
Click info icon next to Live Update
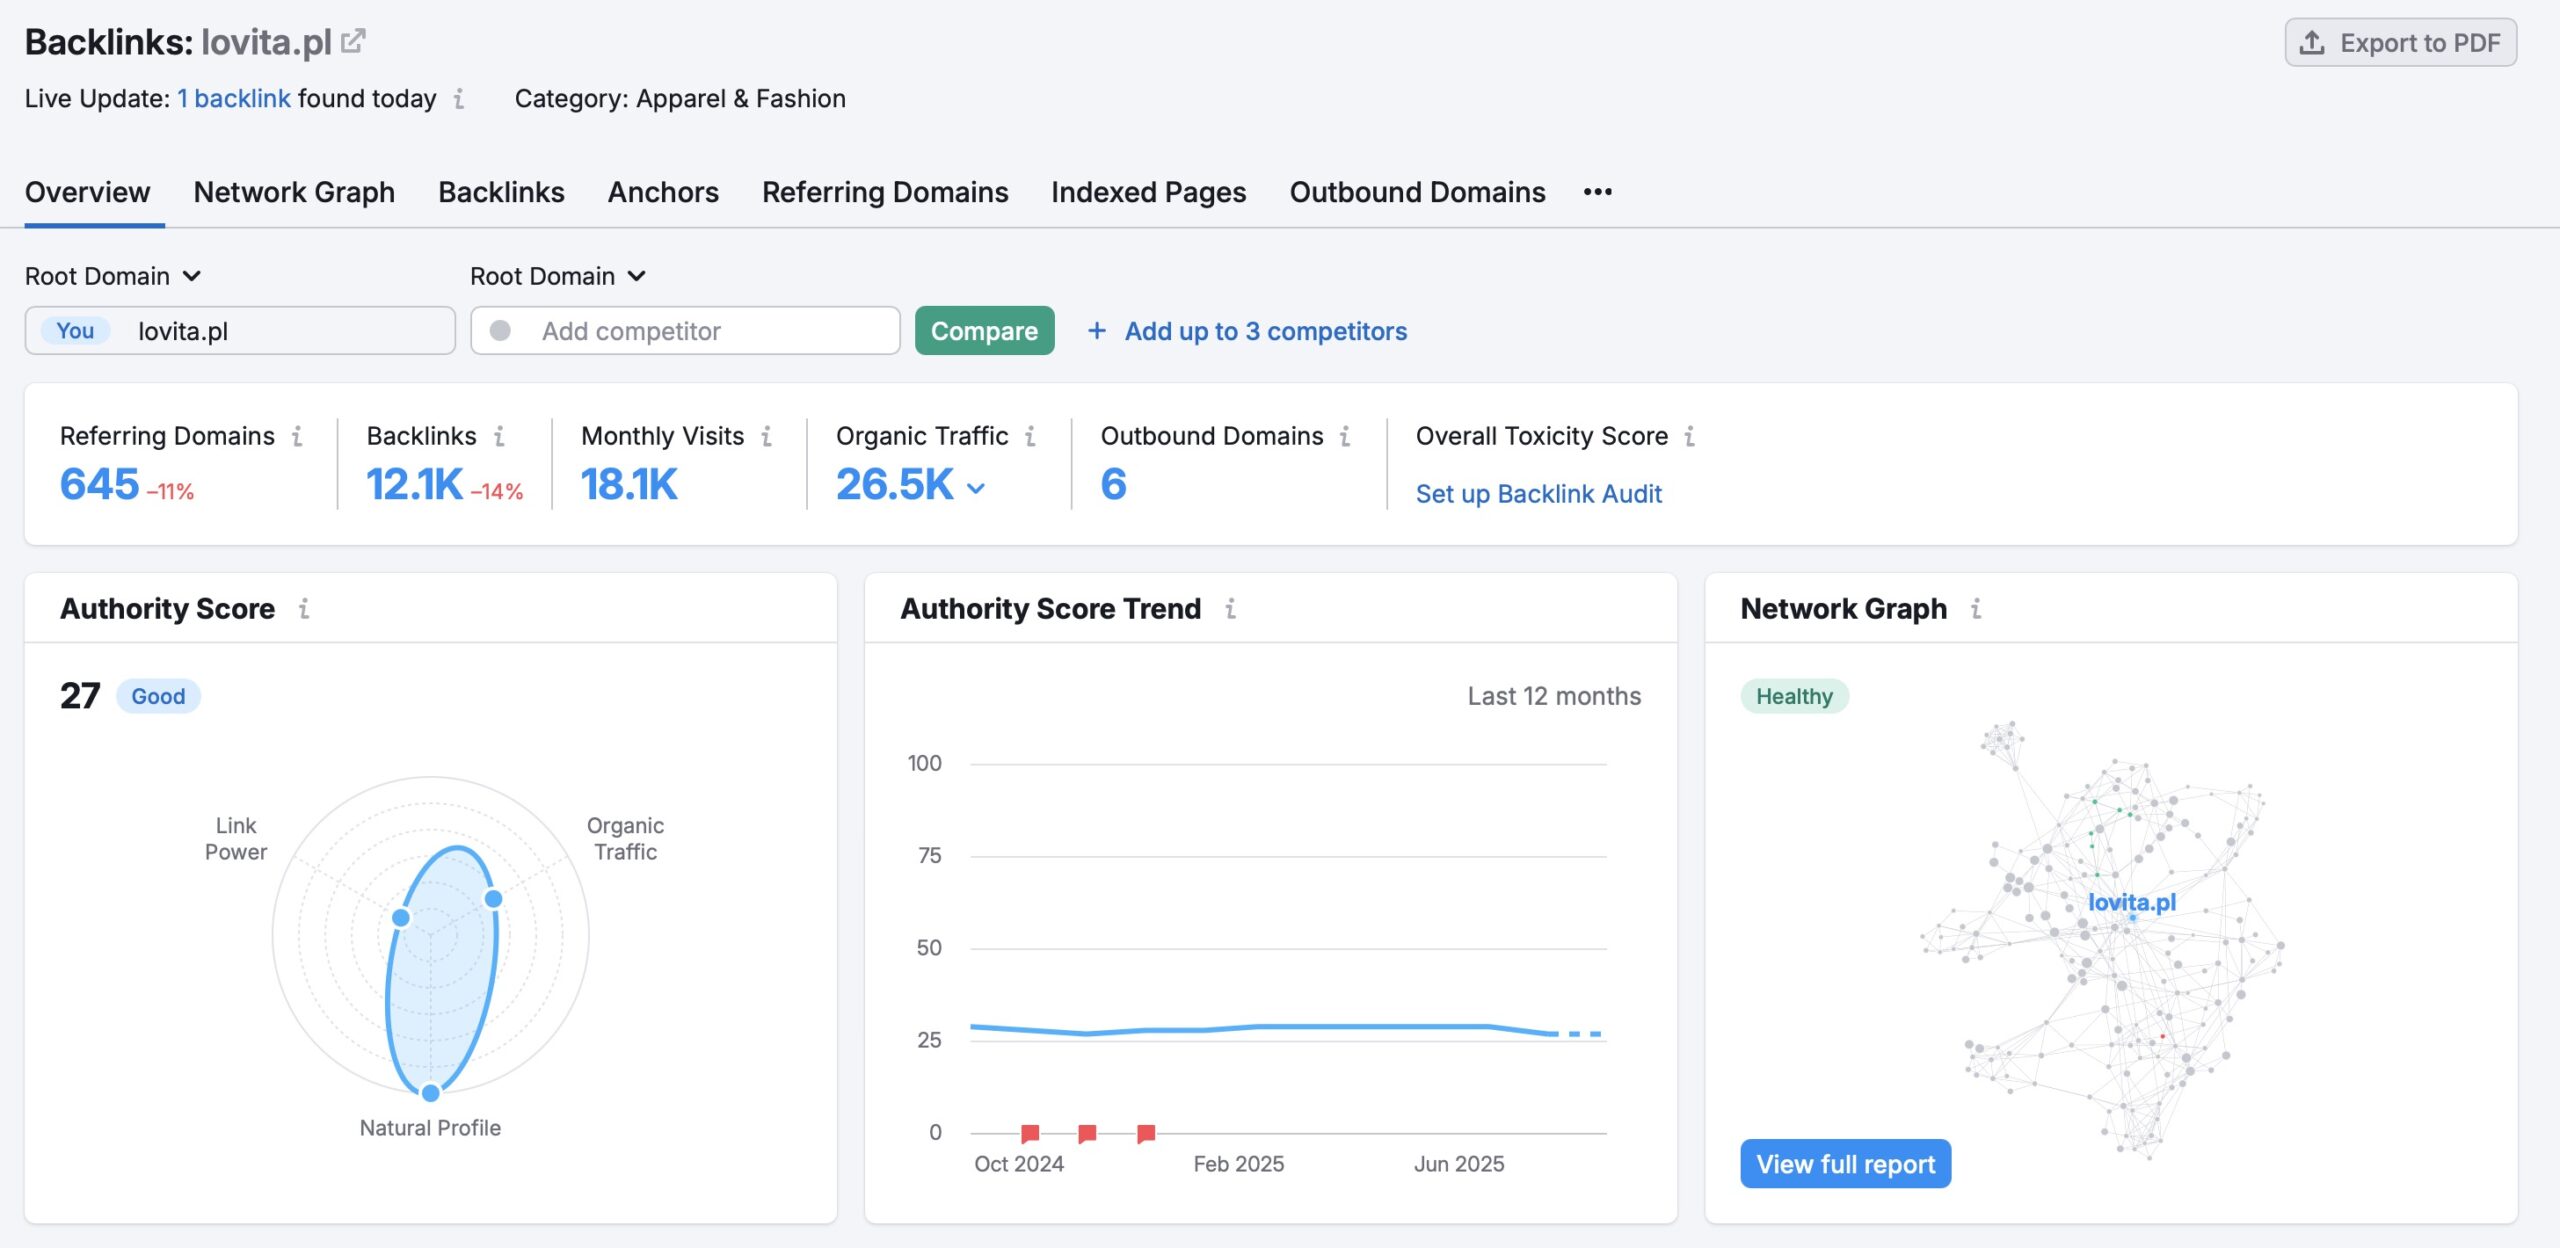(x=459, y=99)
